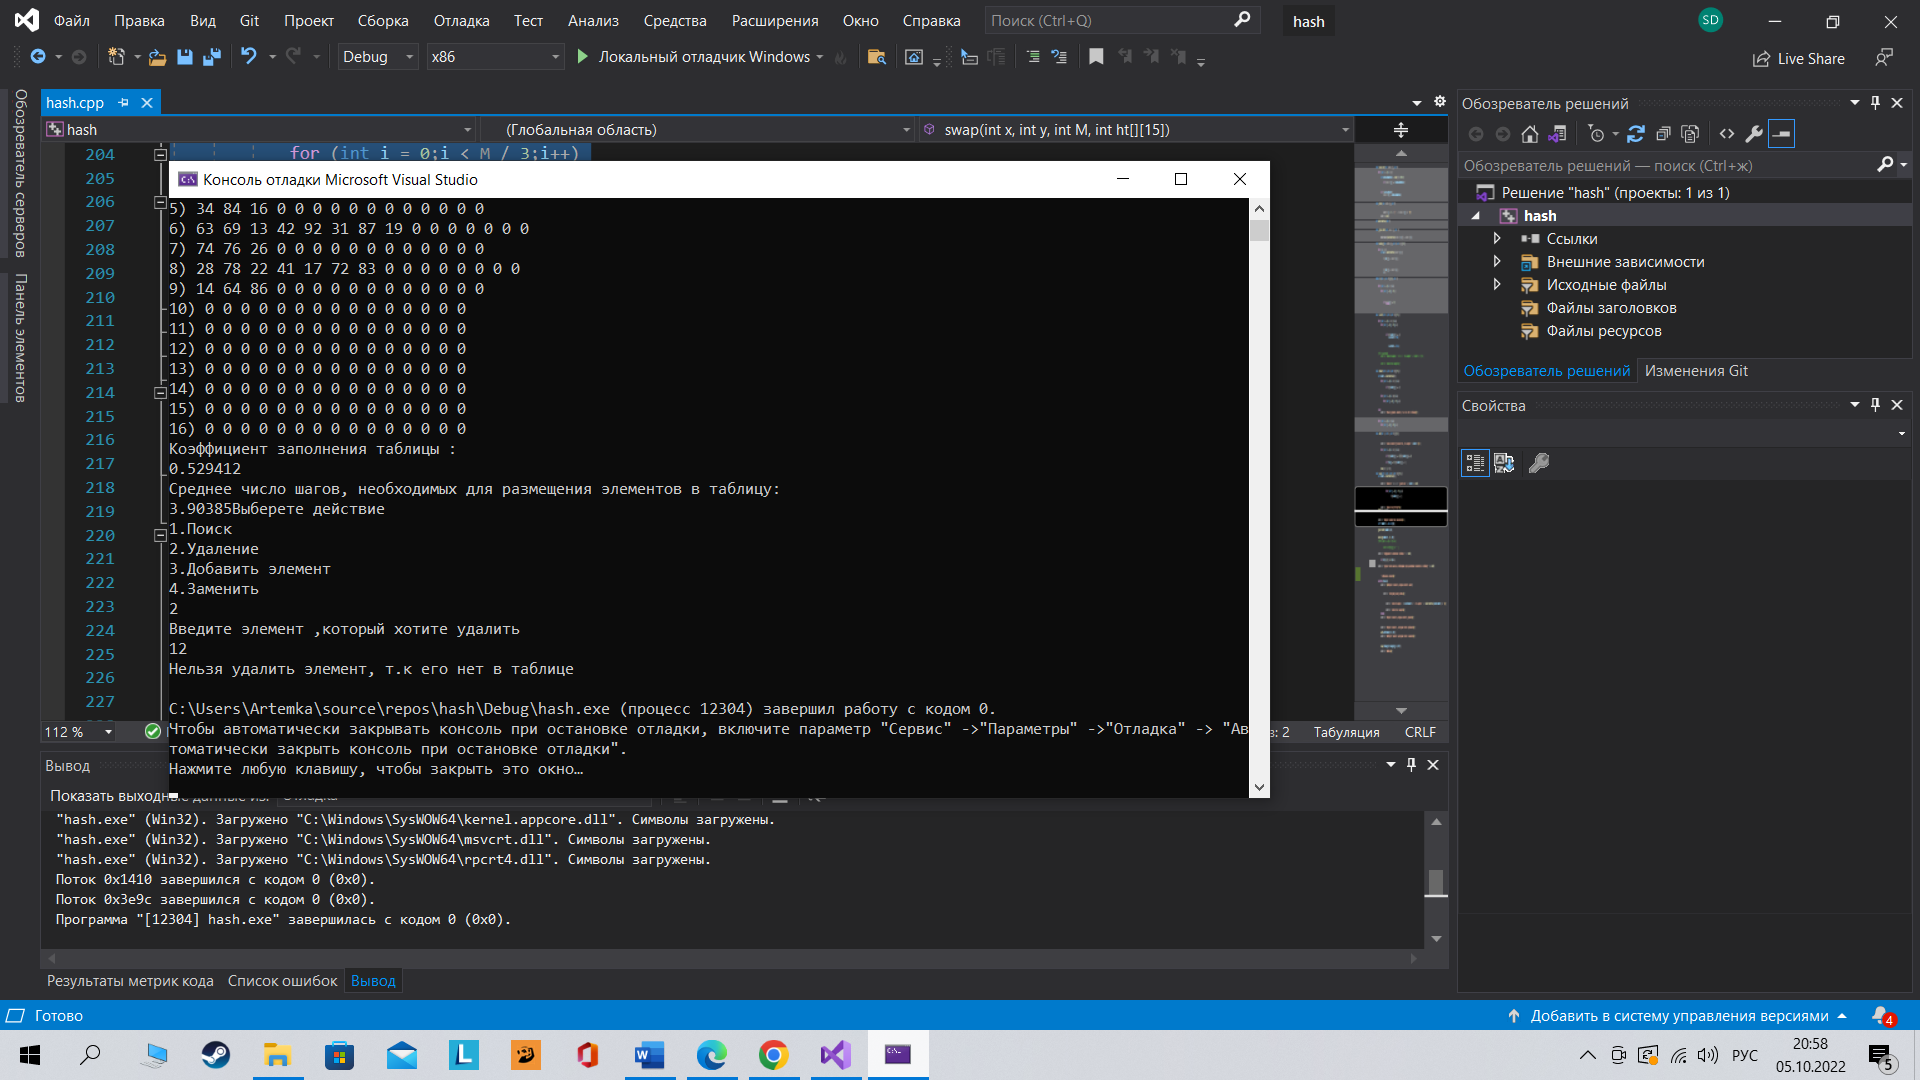Screen dimensions: 1920x1080
Task: Click the Undo arrow icon
Action: pyautogui.click(x=249, y=57)
